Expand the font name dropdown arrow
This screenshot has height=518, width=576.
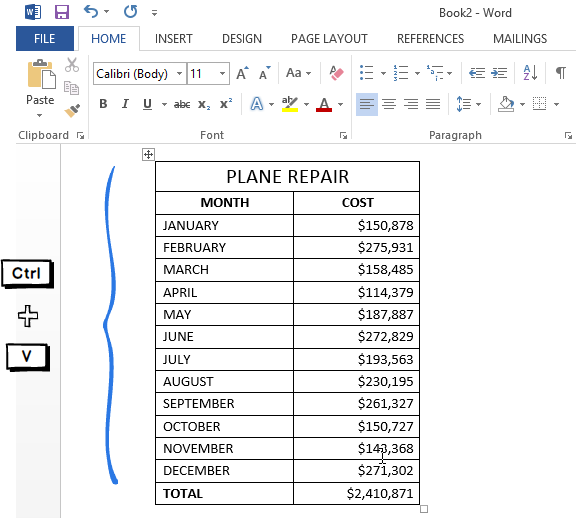(x=179, y=73)
